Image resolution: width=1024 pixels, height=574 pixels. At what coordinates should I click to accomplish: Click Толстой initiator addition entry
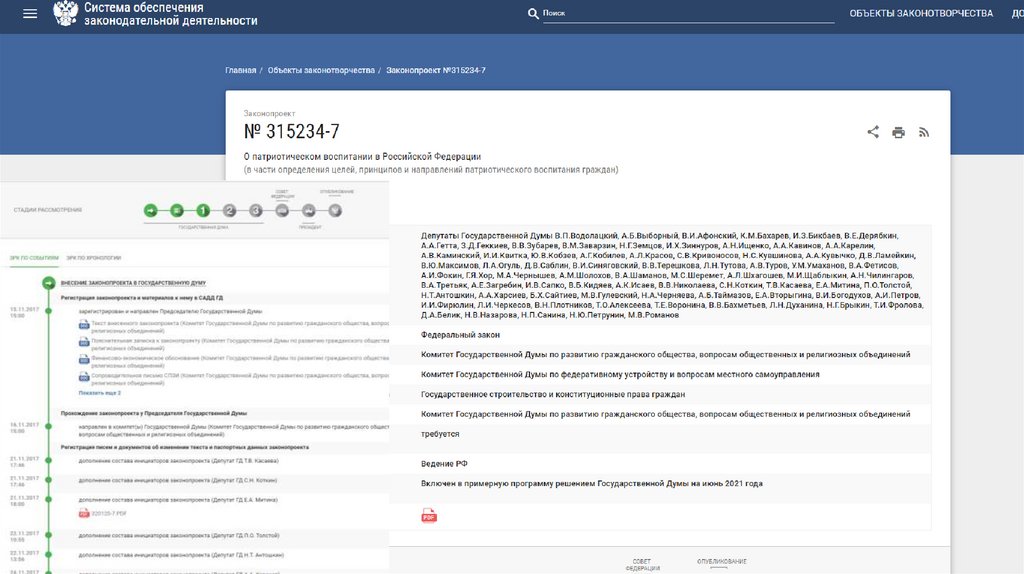pyautogui.click(x=179, y=535)
